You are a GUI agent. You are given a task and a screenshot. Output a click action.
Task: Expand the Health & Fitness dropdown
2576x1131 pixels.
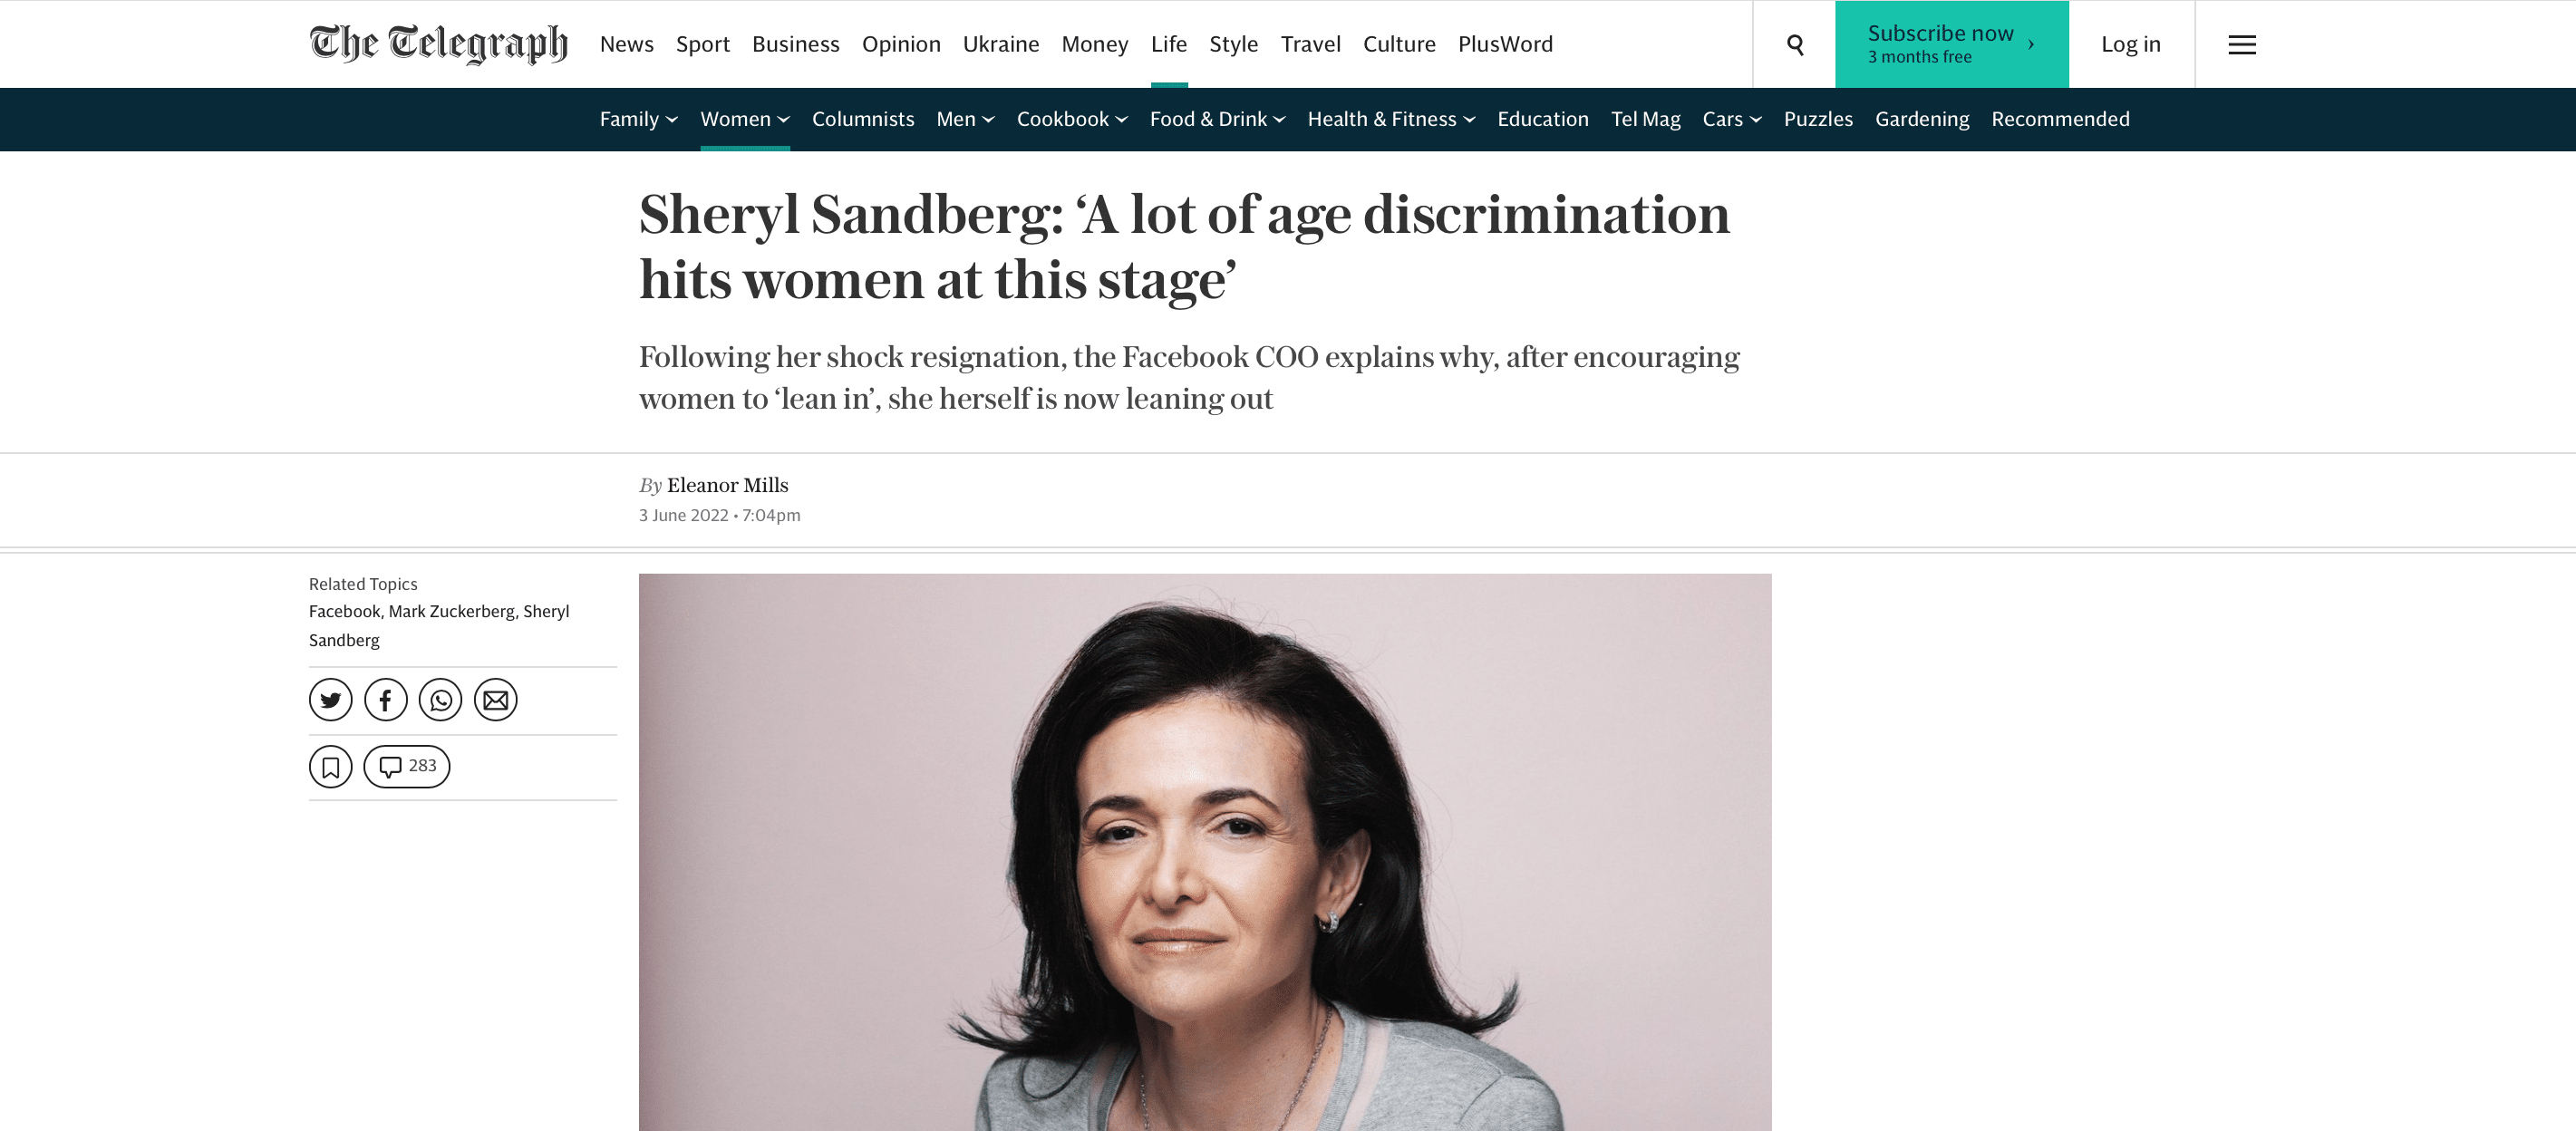coord(1391,119)
